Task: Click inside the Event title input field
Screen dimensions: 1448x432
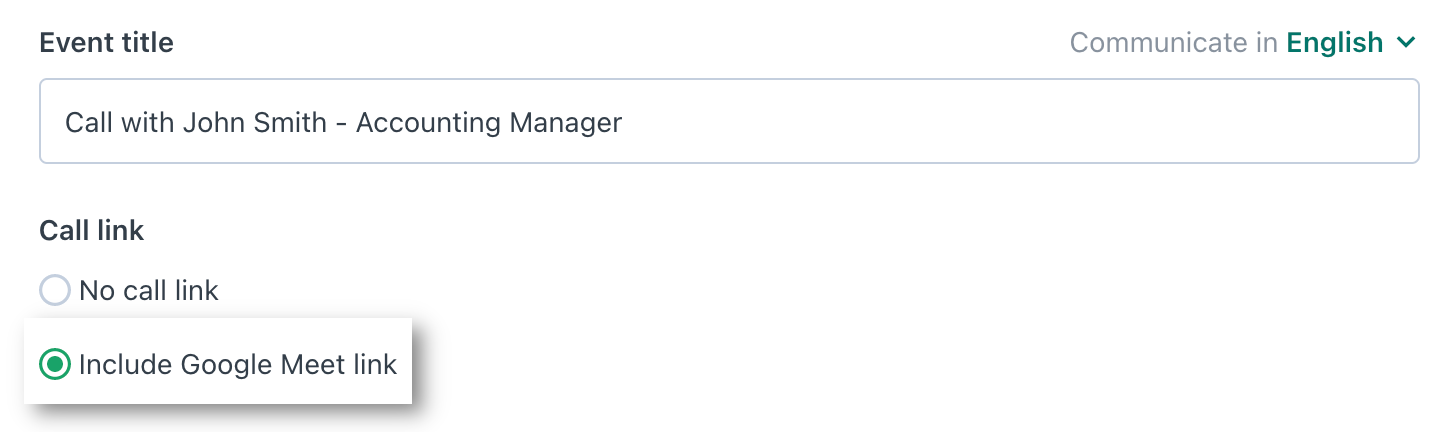Action: pos(729,121)
